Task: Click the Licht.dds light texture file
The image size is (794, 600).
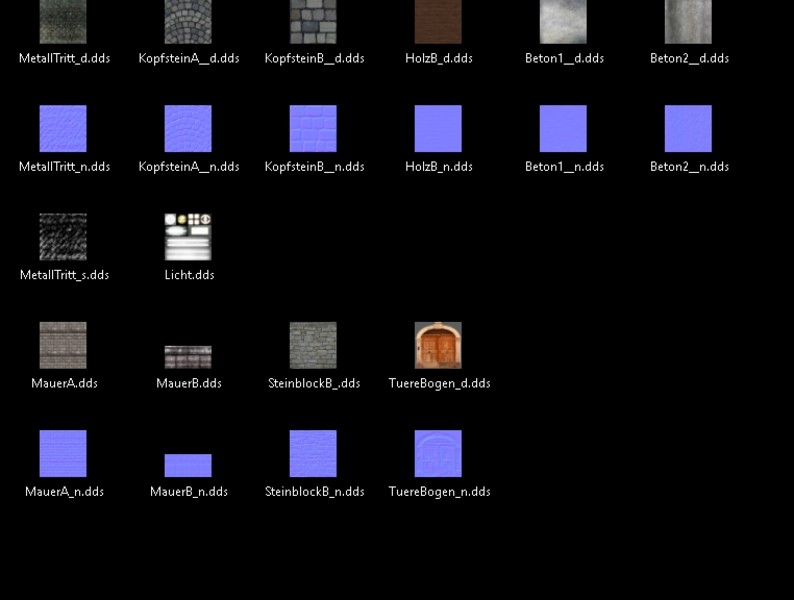Action: coord(188,237)
